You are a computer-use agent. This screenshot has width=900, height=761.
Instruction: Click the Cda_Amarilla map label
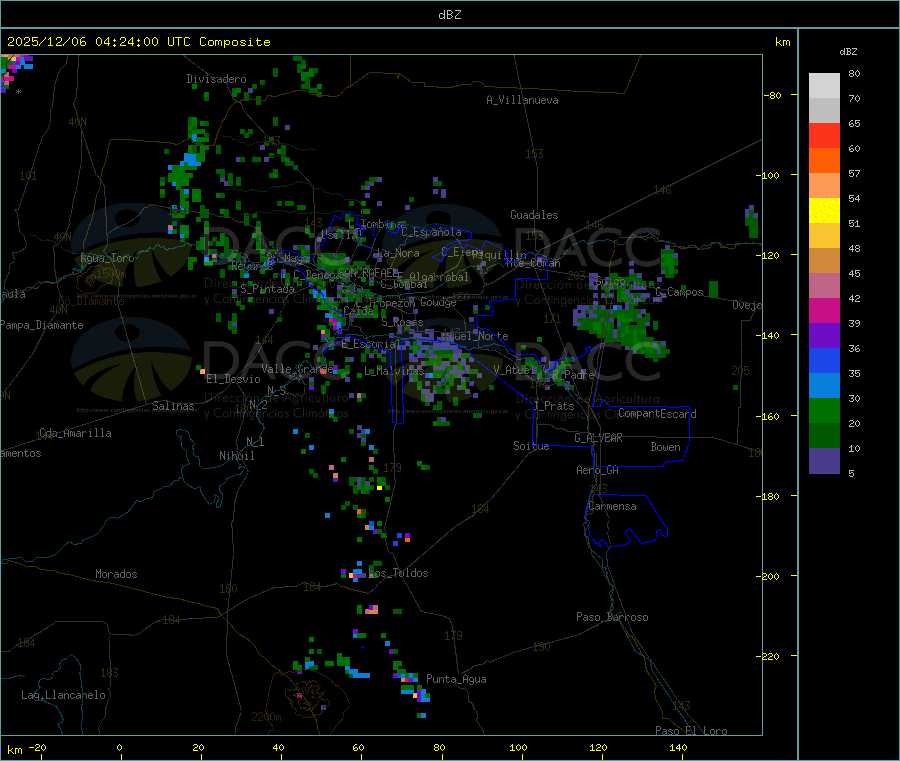[75, 433]
